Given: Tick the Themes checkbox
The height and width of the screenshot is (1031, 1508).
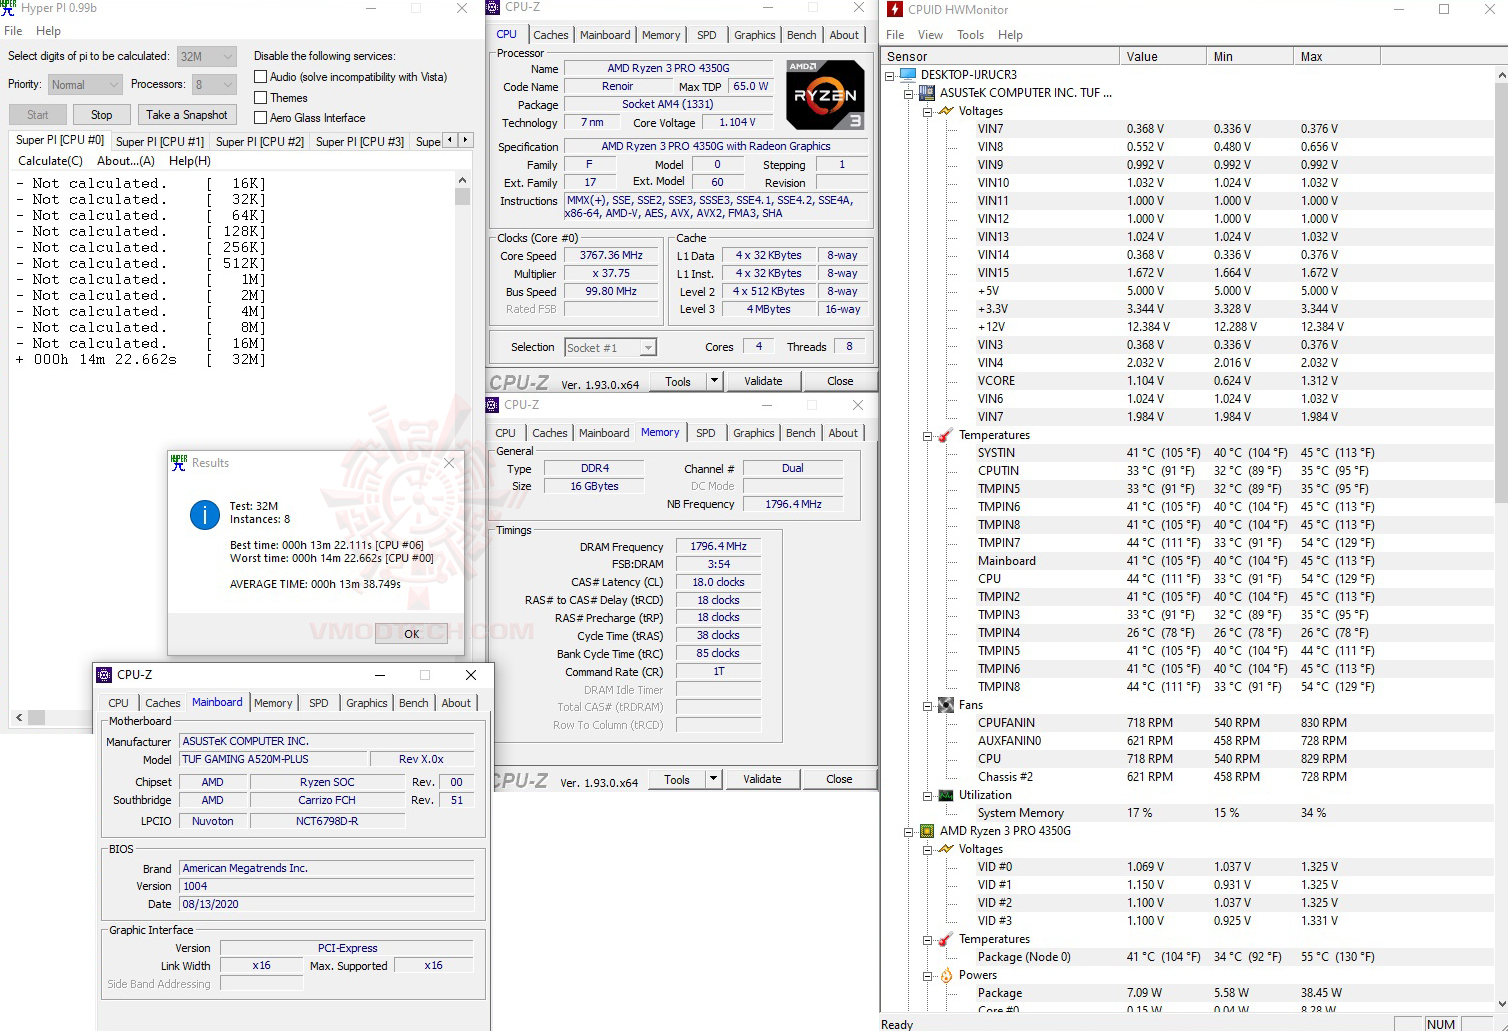Looking at the screenshot, I should (x=260, y=97).
